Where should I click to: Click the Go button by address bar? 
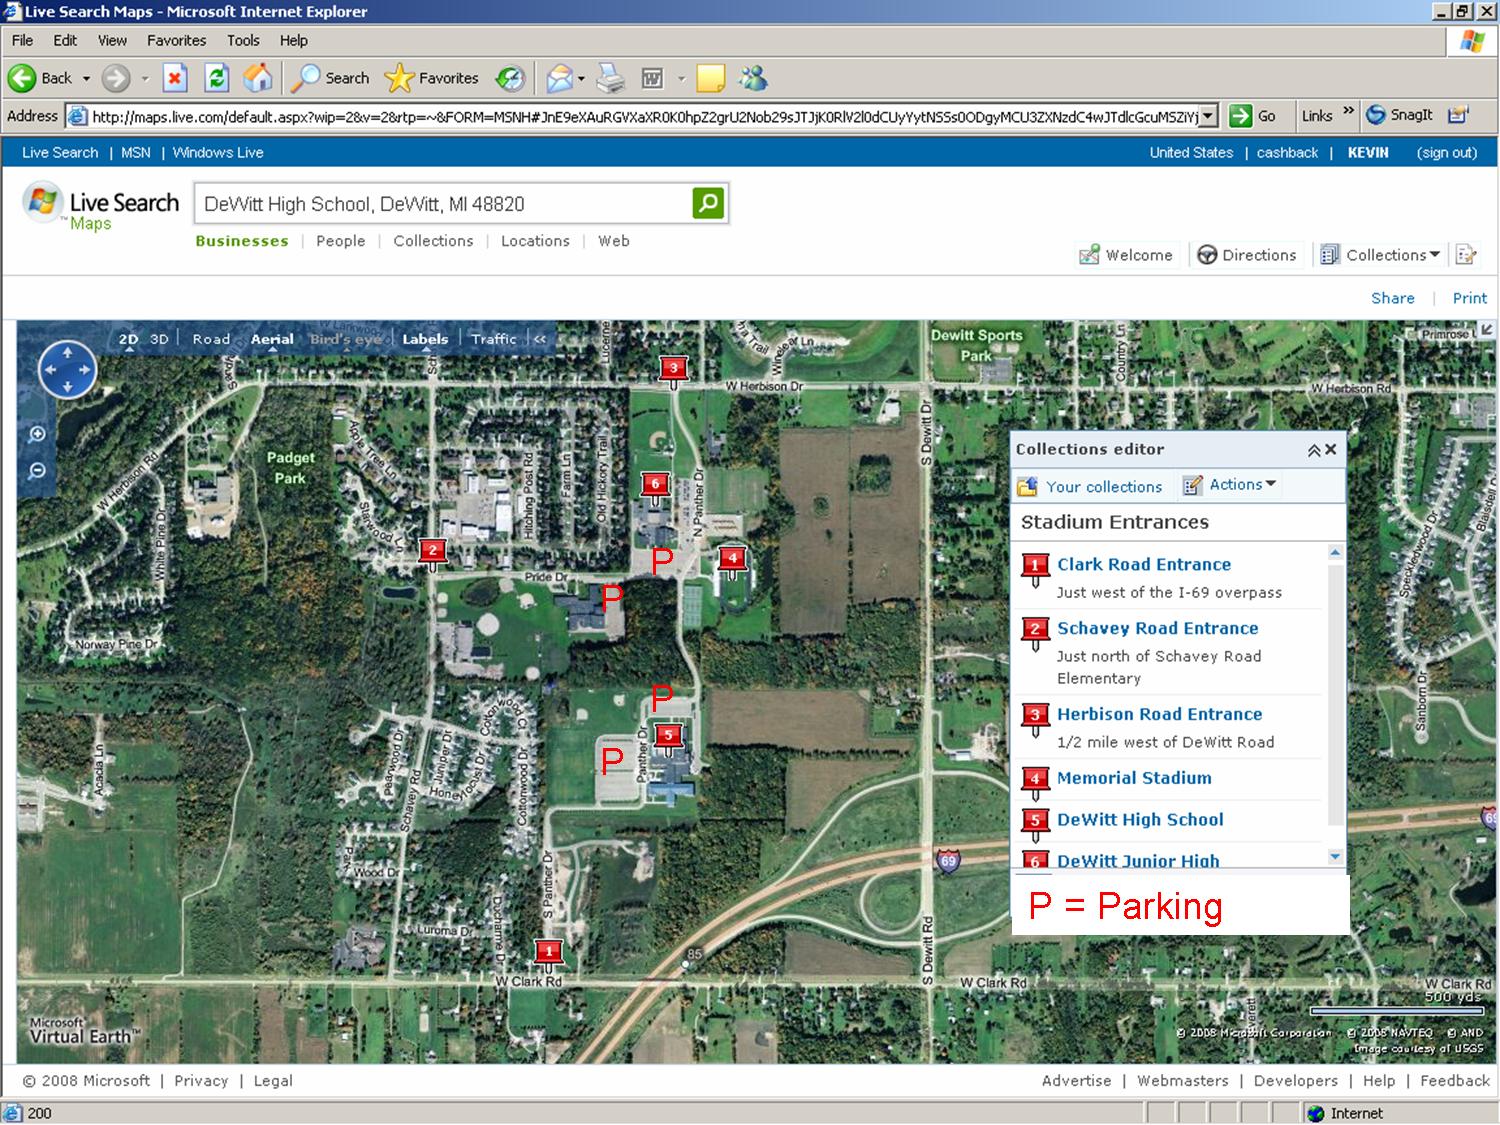(1253, 116)
